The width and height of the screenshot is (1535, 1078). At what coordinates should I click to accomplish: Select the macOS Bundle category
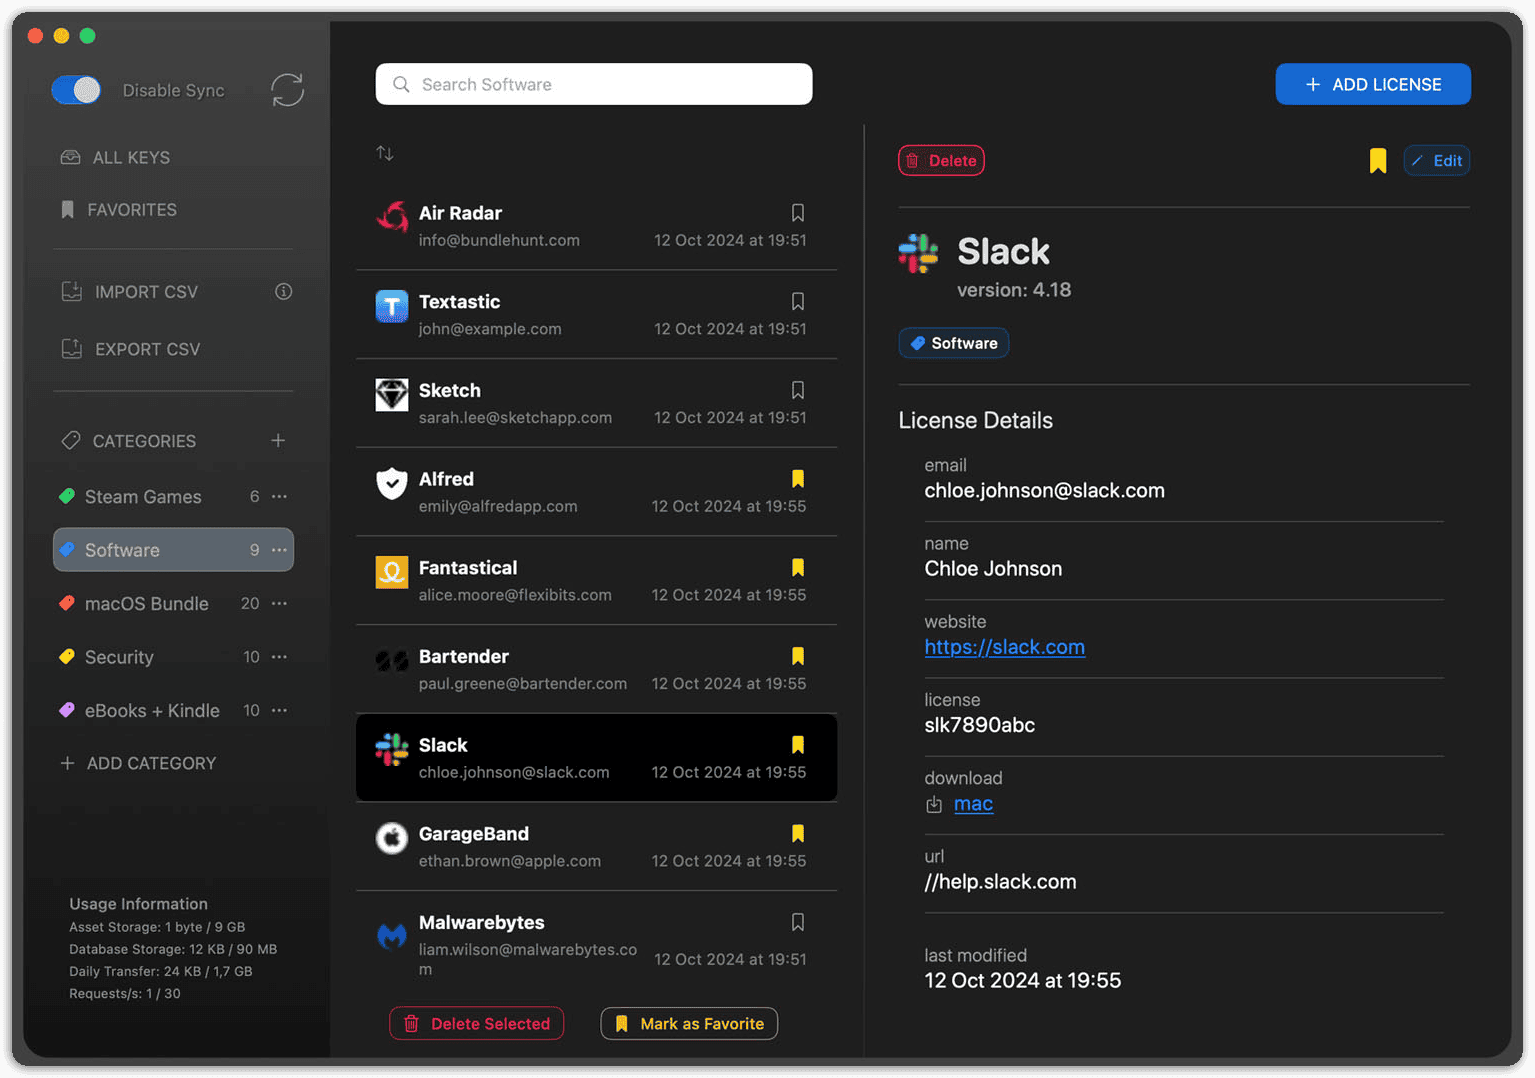[146, 604]
